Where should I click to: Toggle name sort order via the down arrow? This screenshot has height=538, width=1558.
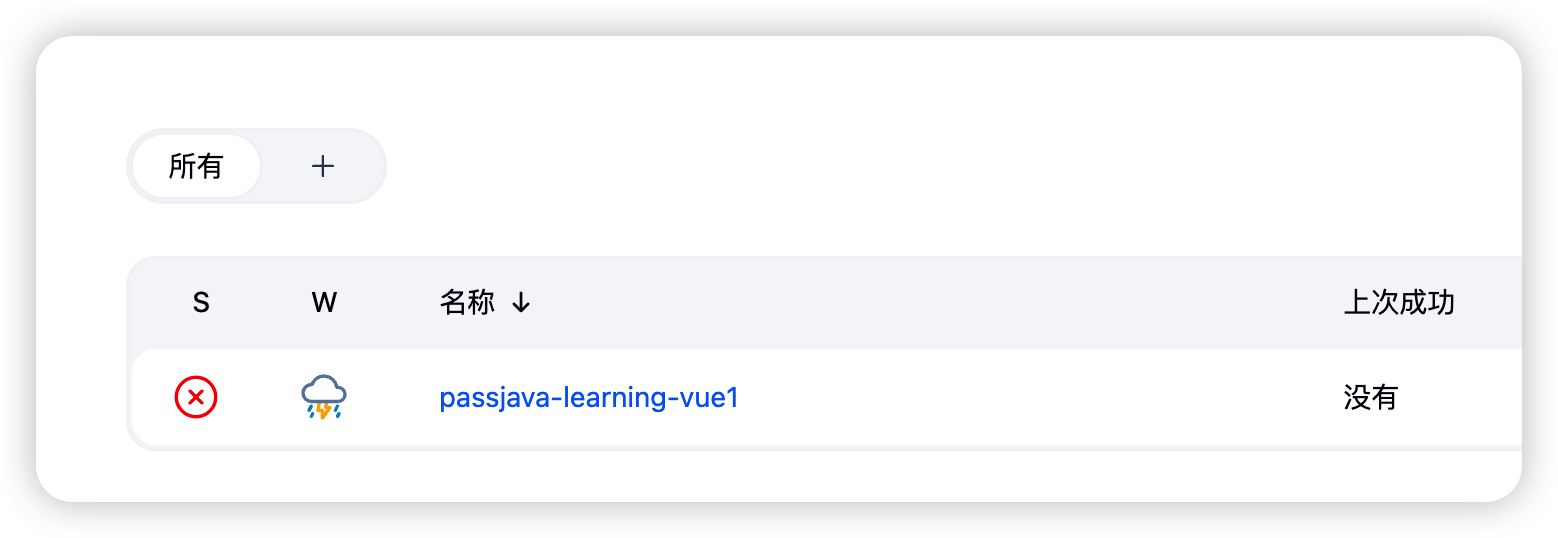[x=520, y=303]
